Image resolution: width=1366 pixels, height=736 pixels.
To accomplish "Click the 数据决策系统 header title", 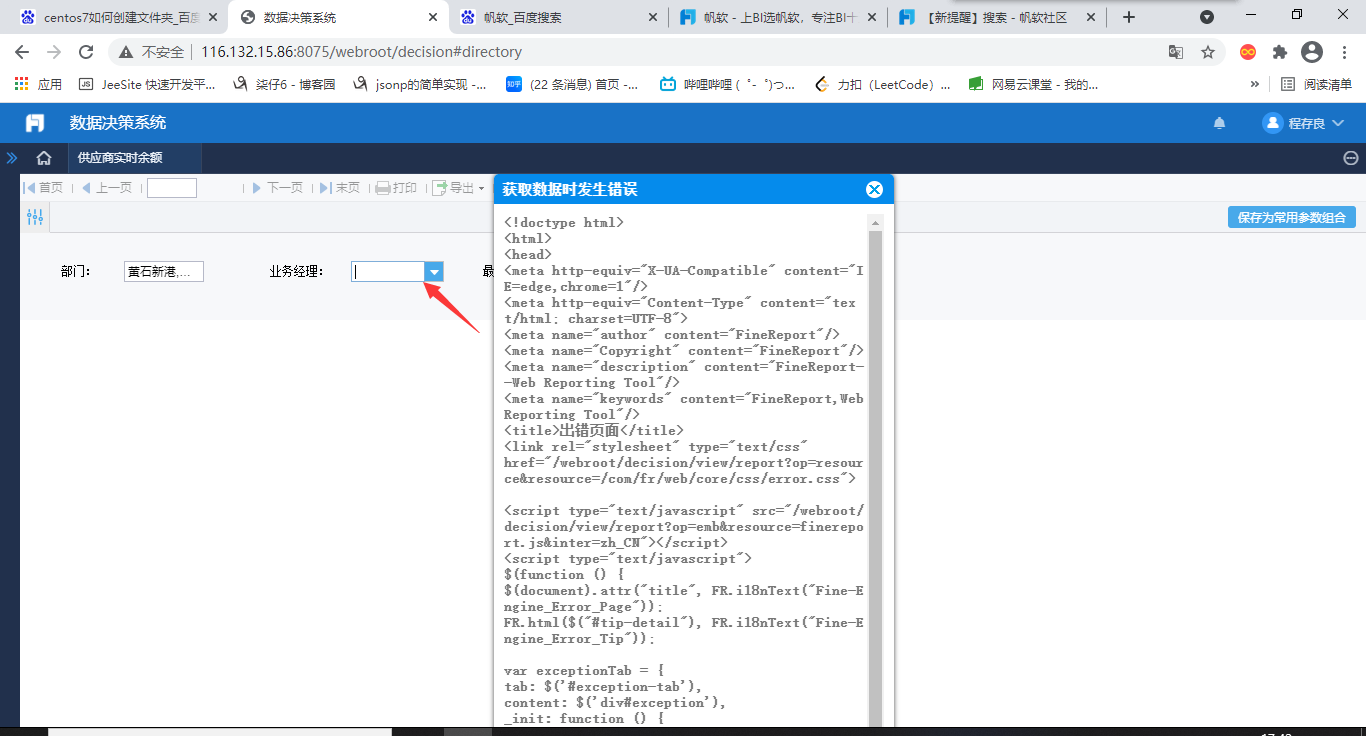I will [118, 123].
